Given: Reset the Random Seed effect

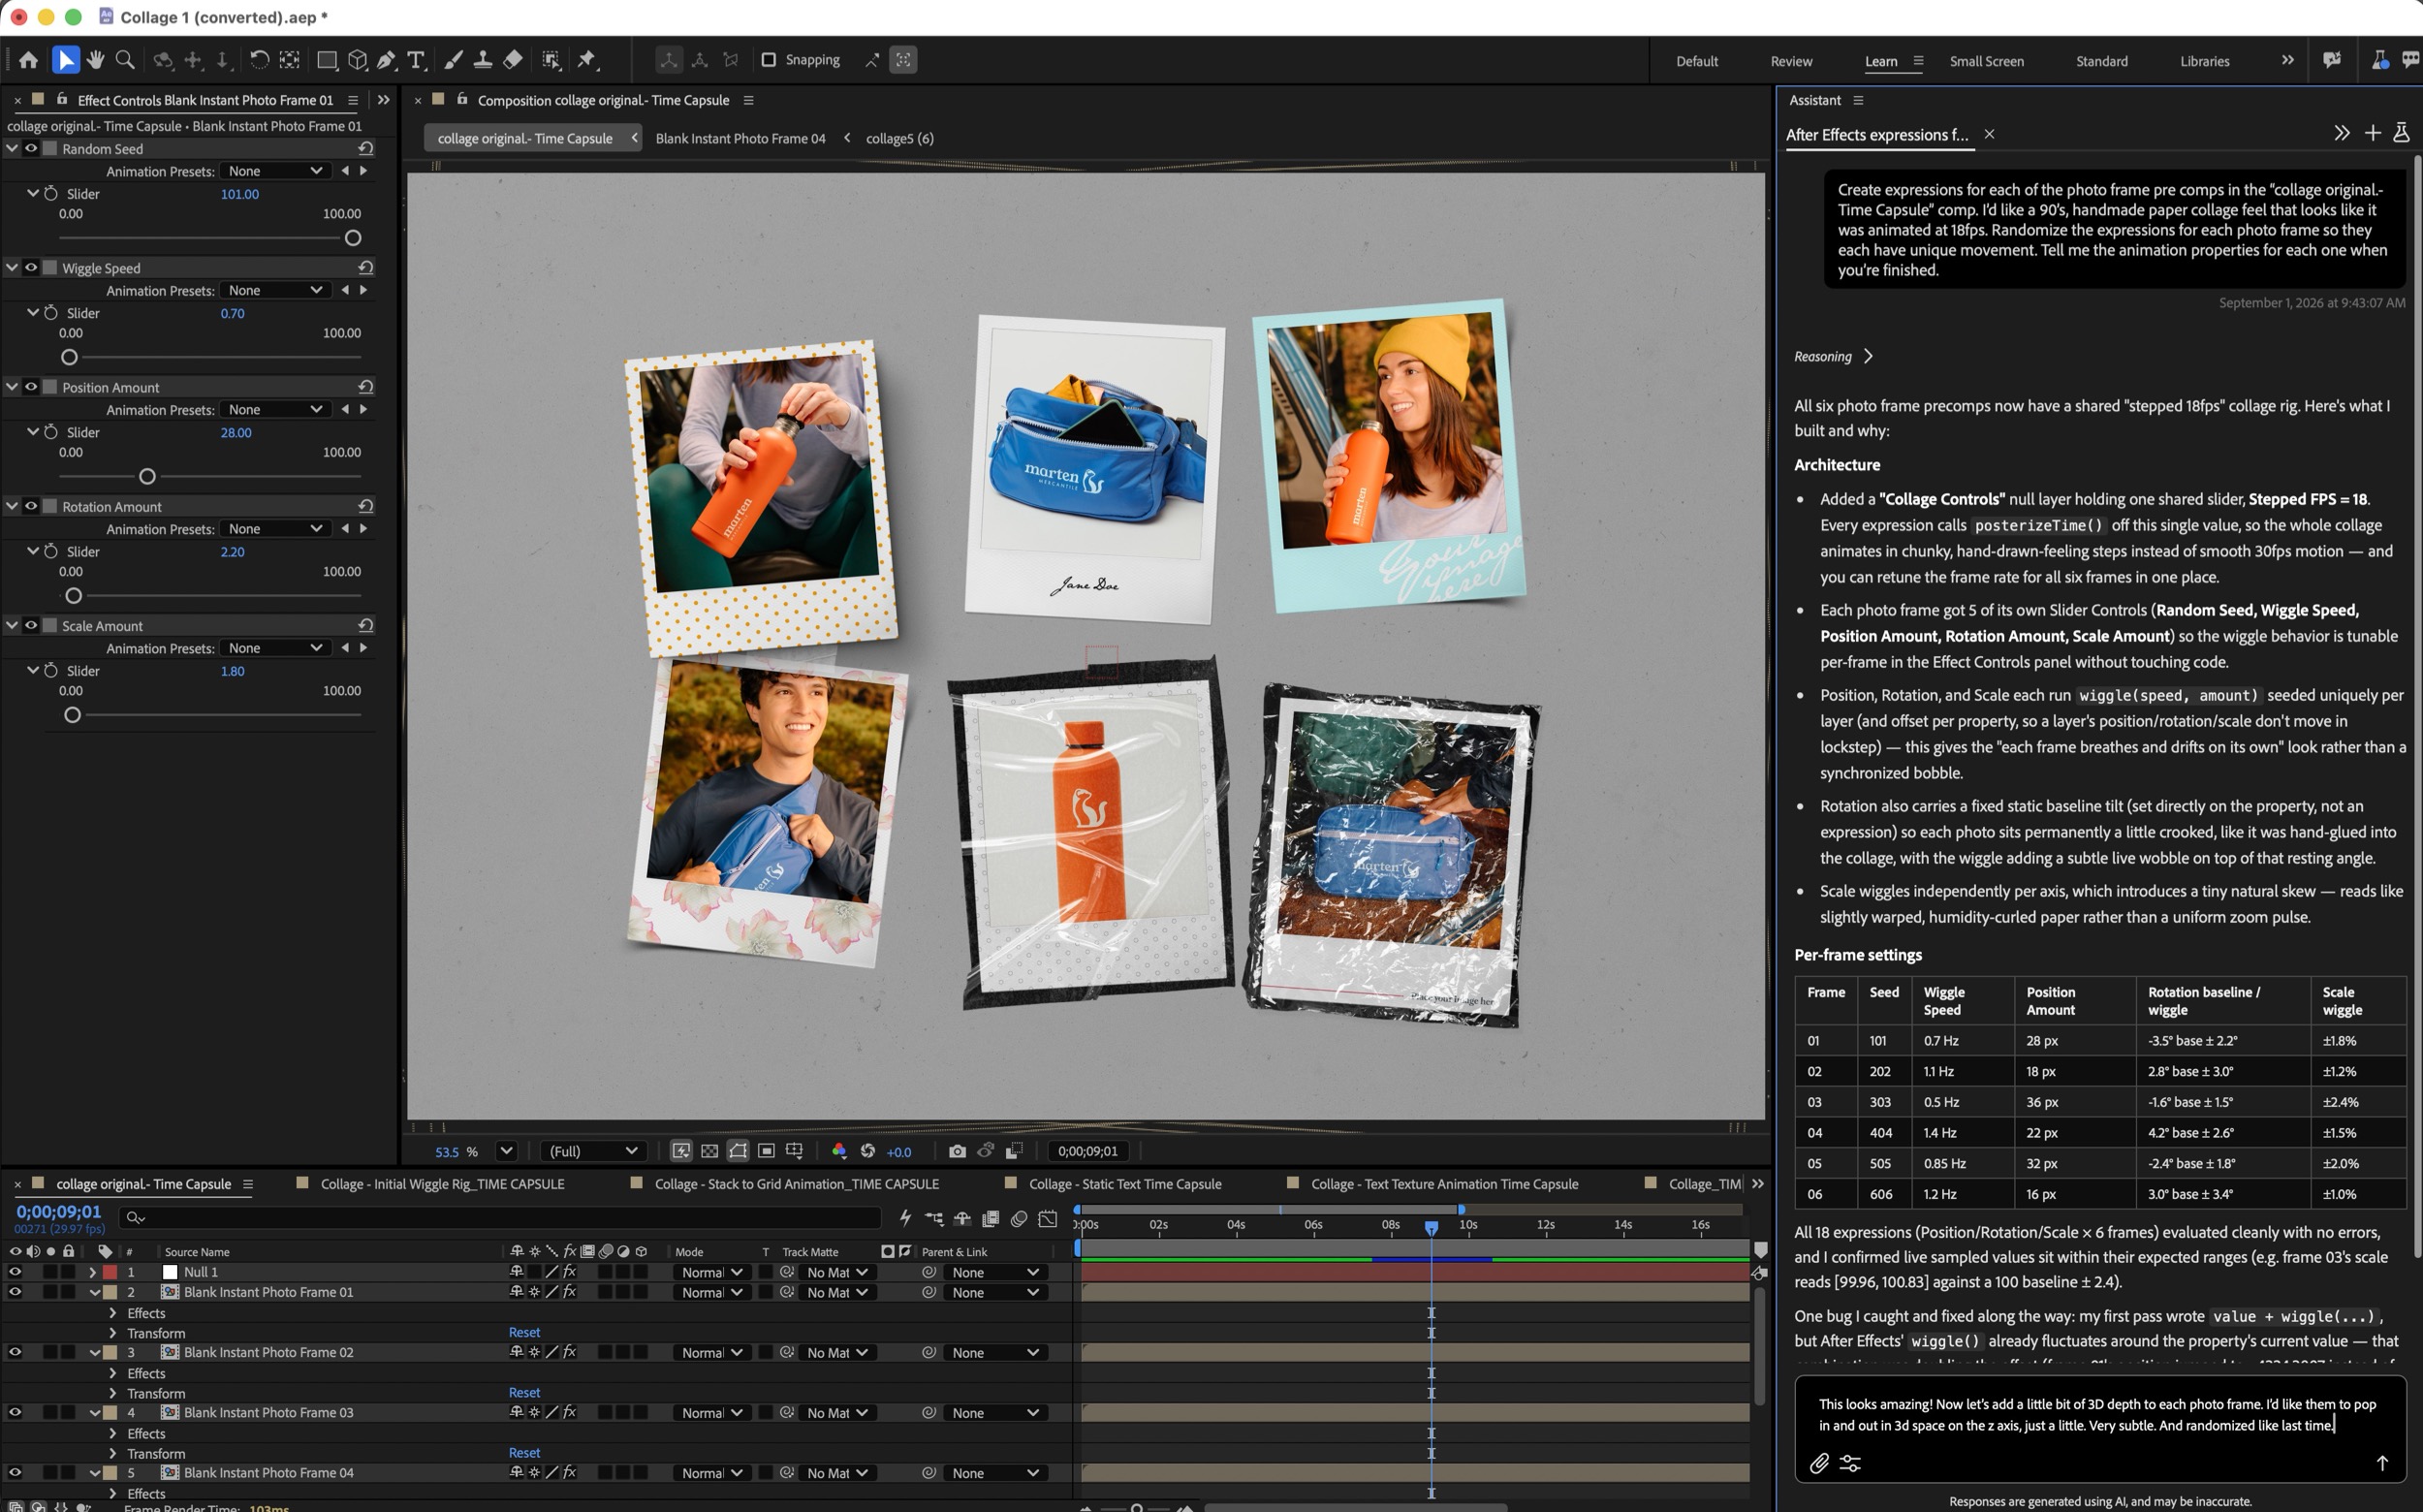Looking at the screenshot, I should [366, 148].
